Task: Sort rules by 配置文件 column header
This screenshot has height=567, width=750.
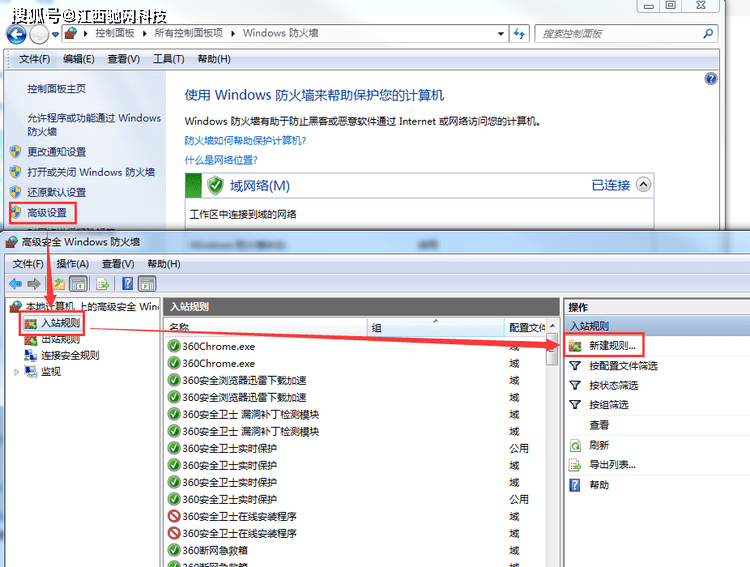Action: [526, 327]
